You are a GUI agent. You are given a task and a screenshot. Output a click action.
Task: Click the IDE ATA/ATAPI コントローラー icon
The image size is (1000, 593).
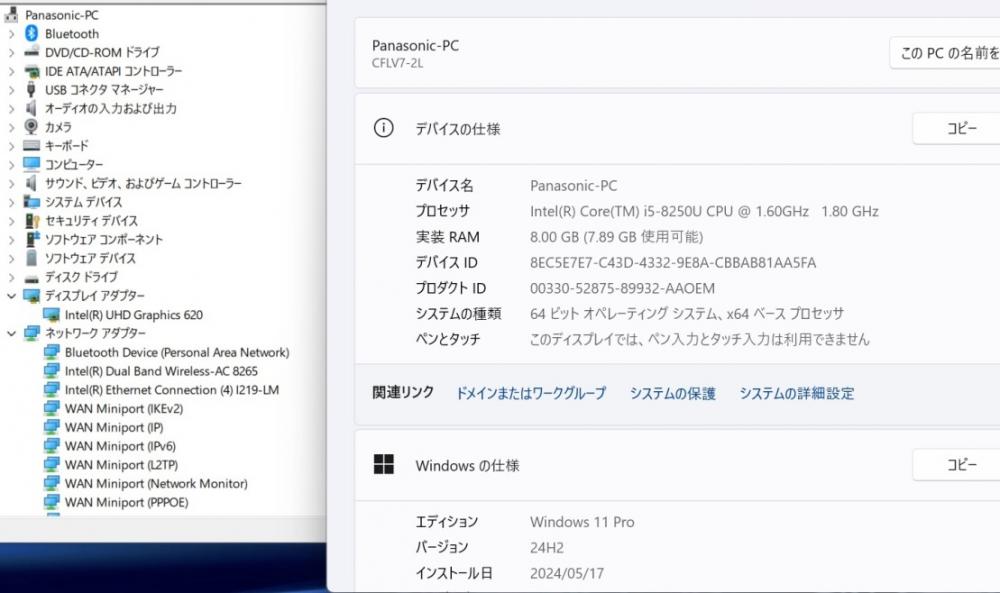[31, 71]
